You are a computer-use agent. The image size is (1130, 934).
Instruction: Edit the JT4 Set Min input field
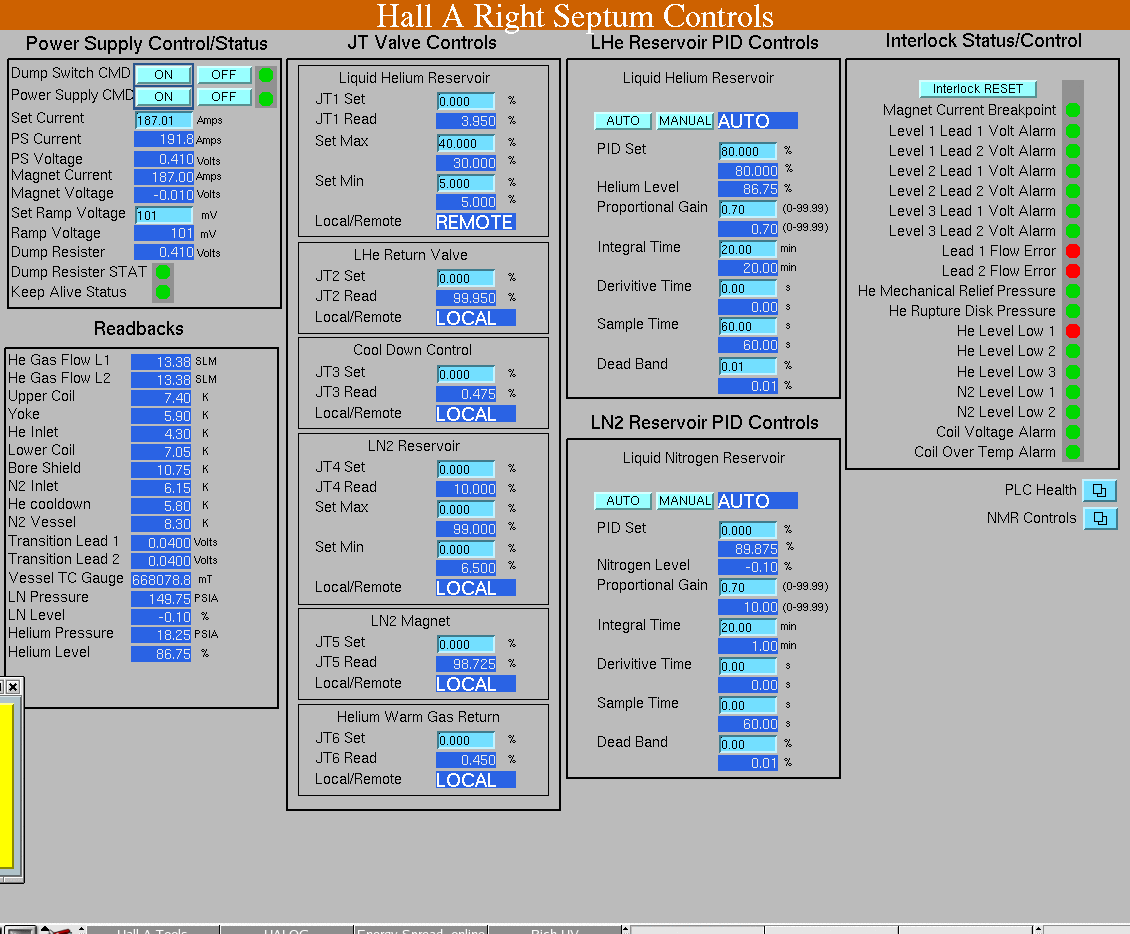[x=466, y=549]
